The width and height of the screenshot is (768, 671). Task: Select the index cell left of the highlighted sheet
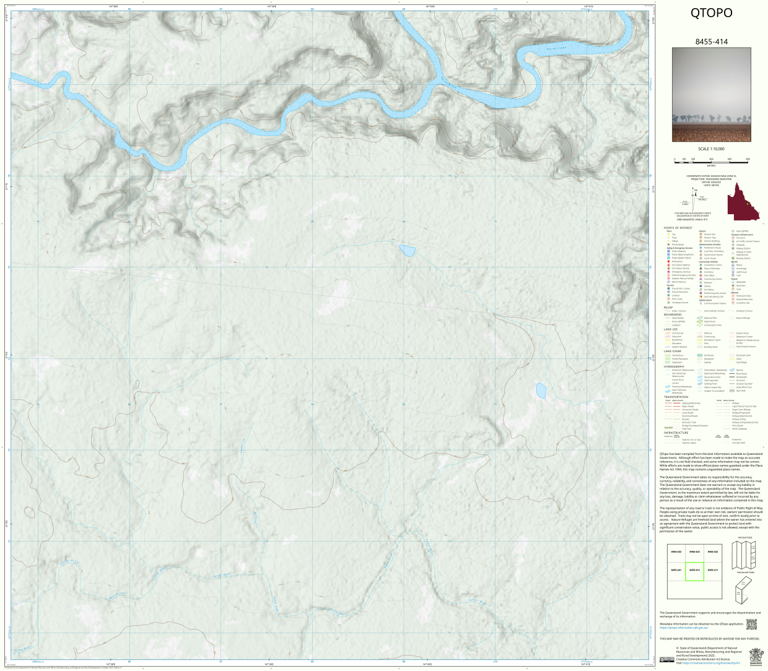[676, 571]
